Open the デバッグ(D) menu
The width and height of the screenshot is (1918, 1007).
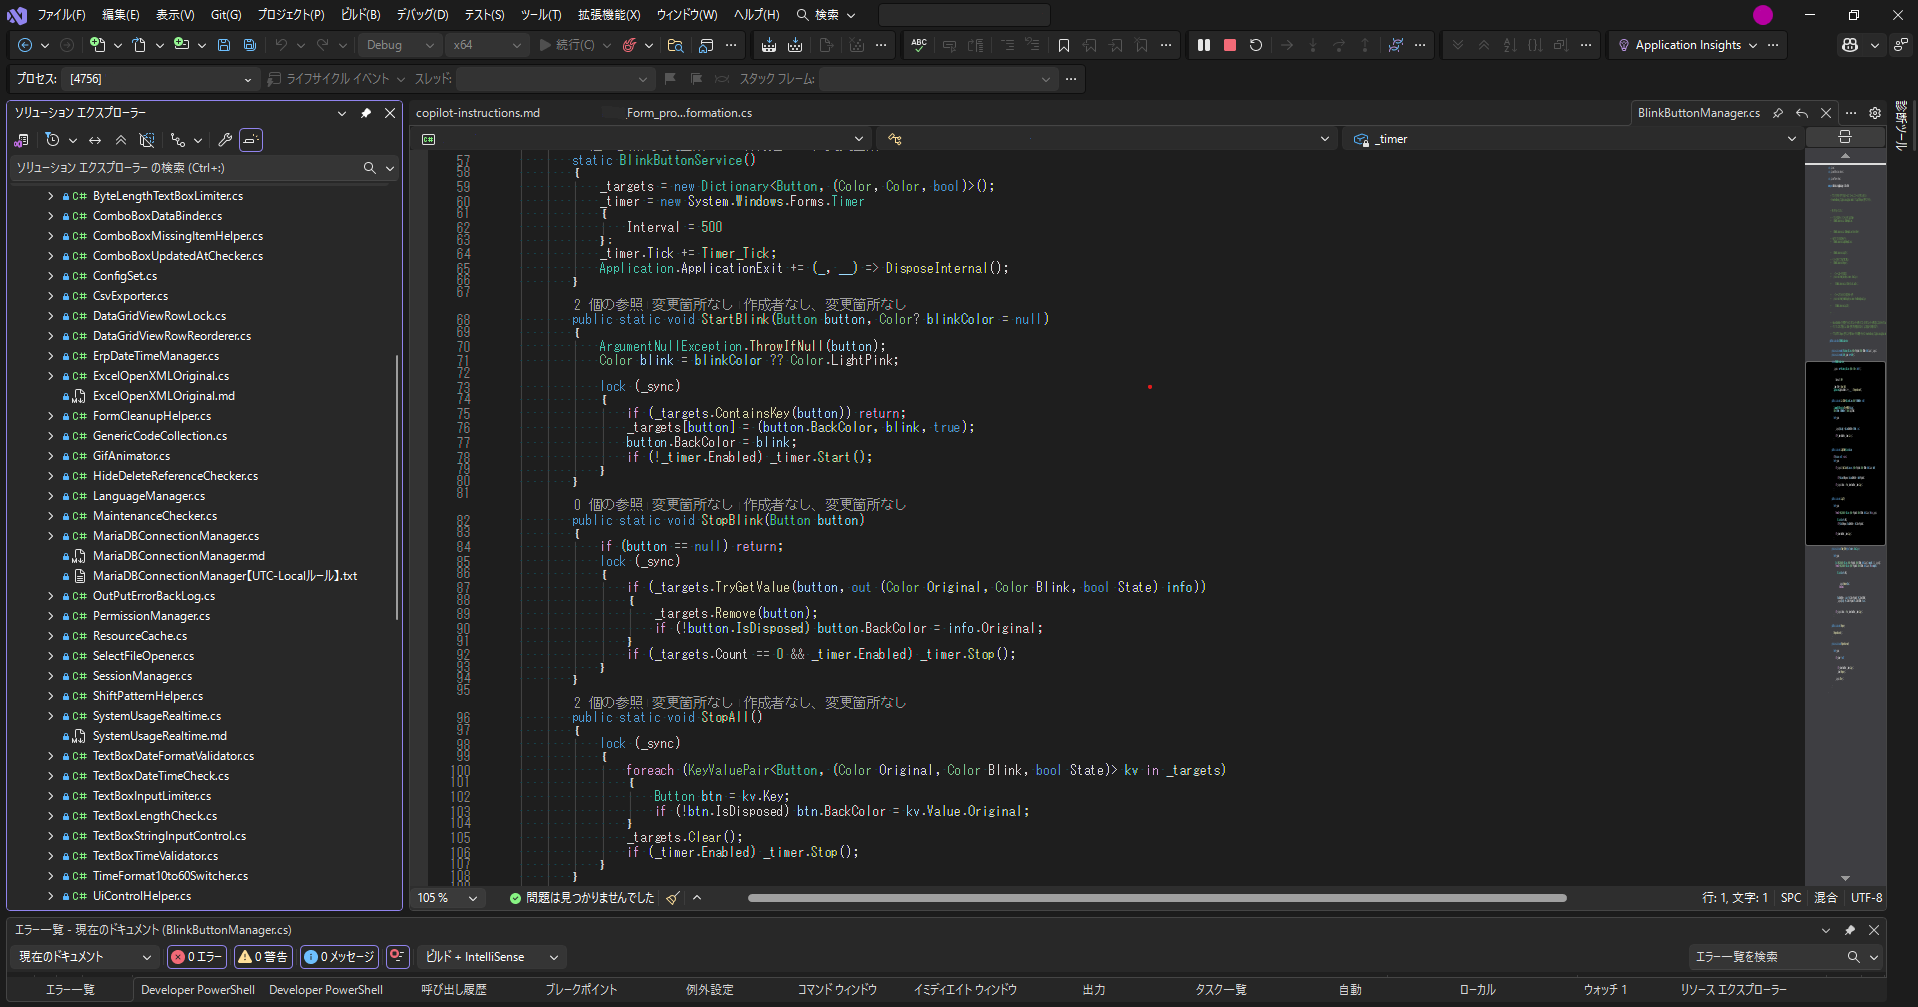[422, 15]
